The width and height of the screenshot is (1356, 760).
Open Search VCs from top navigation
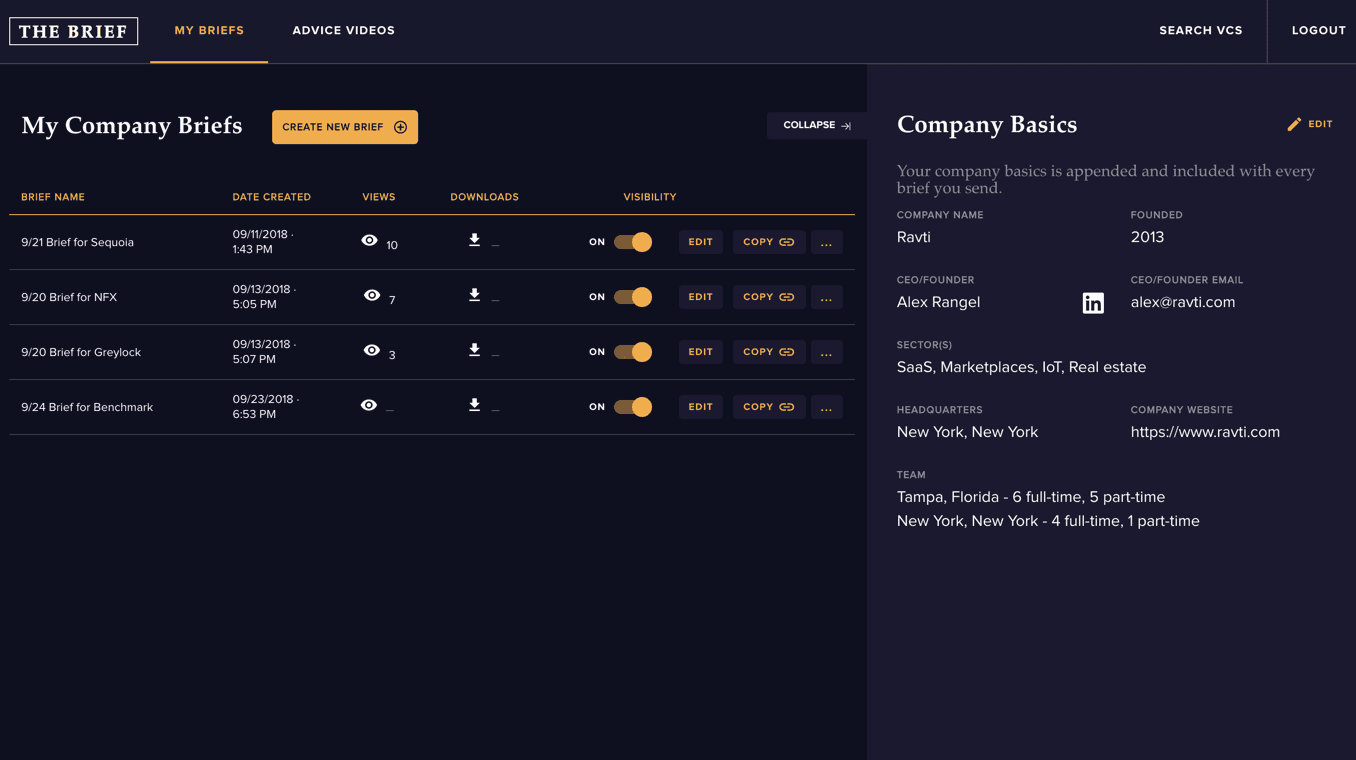1200,31
